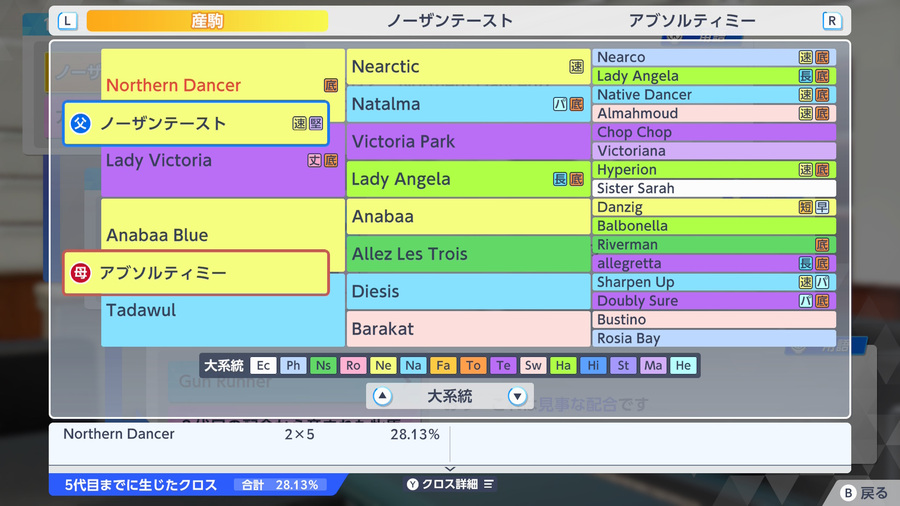
Task: Click the 速 badge on Nearco
Action: [805, 57]
